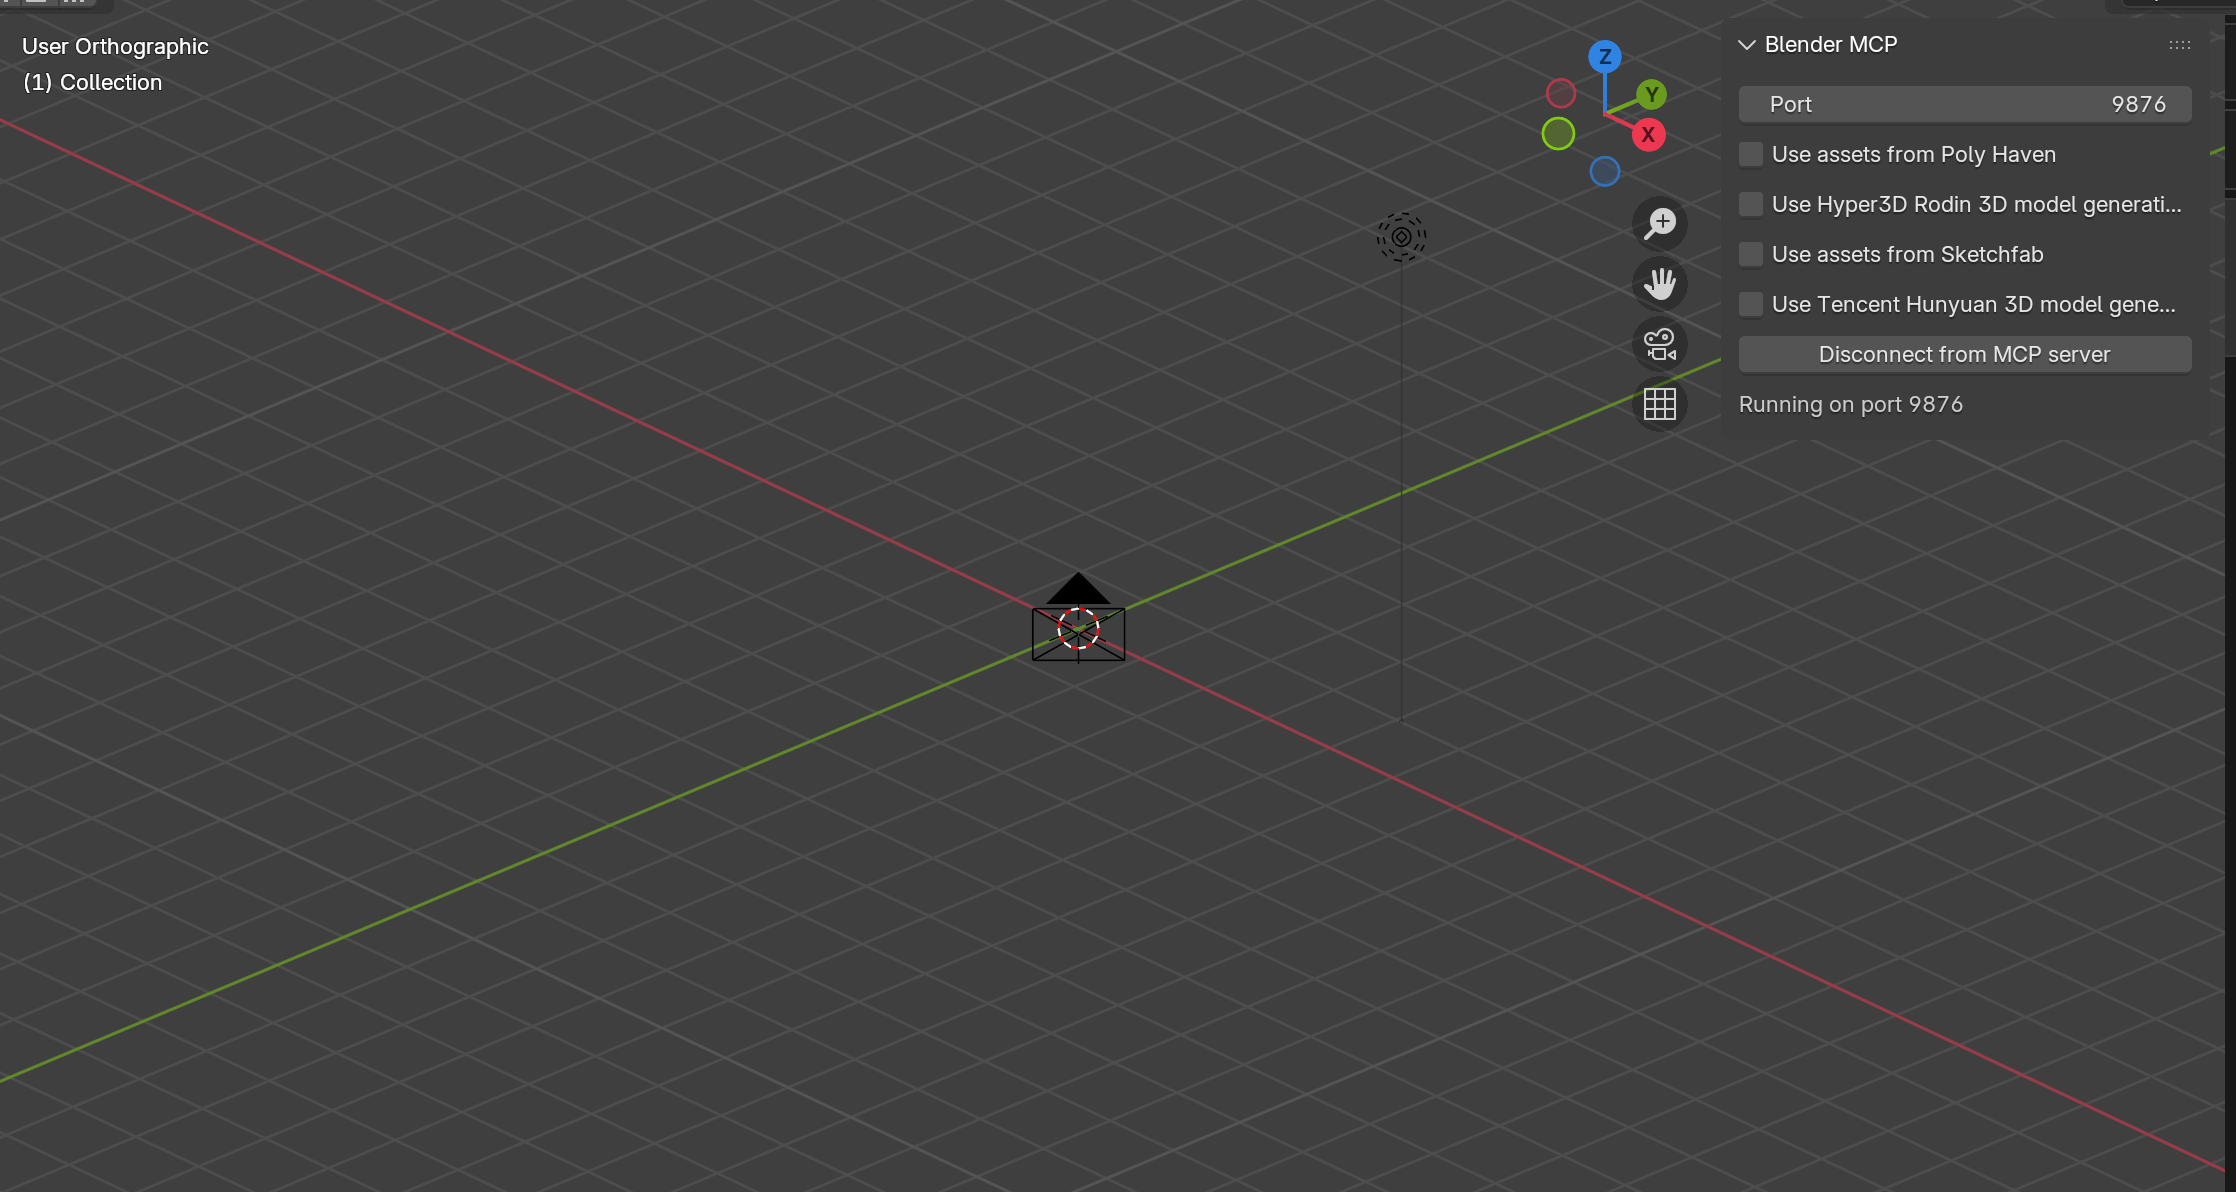Click the panel drag handle dots near Blender MCP

coord(2179,44)
